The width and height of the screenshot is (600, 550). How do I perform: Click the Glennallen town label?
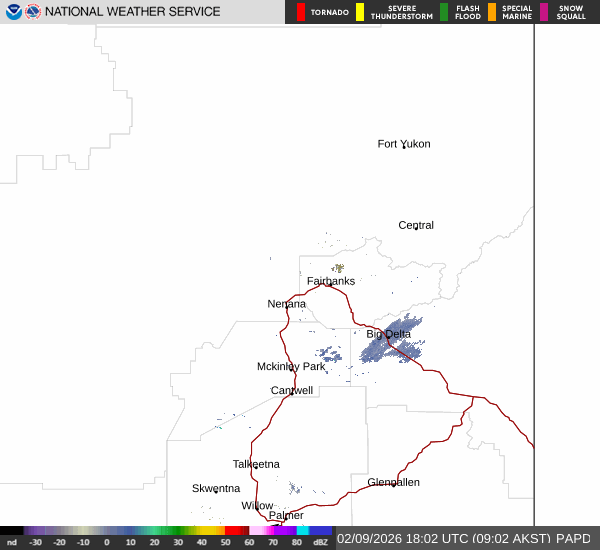(393, 482)
